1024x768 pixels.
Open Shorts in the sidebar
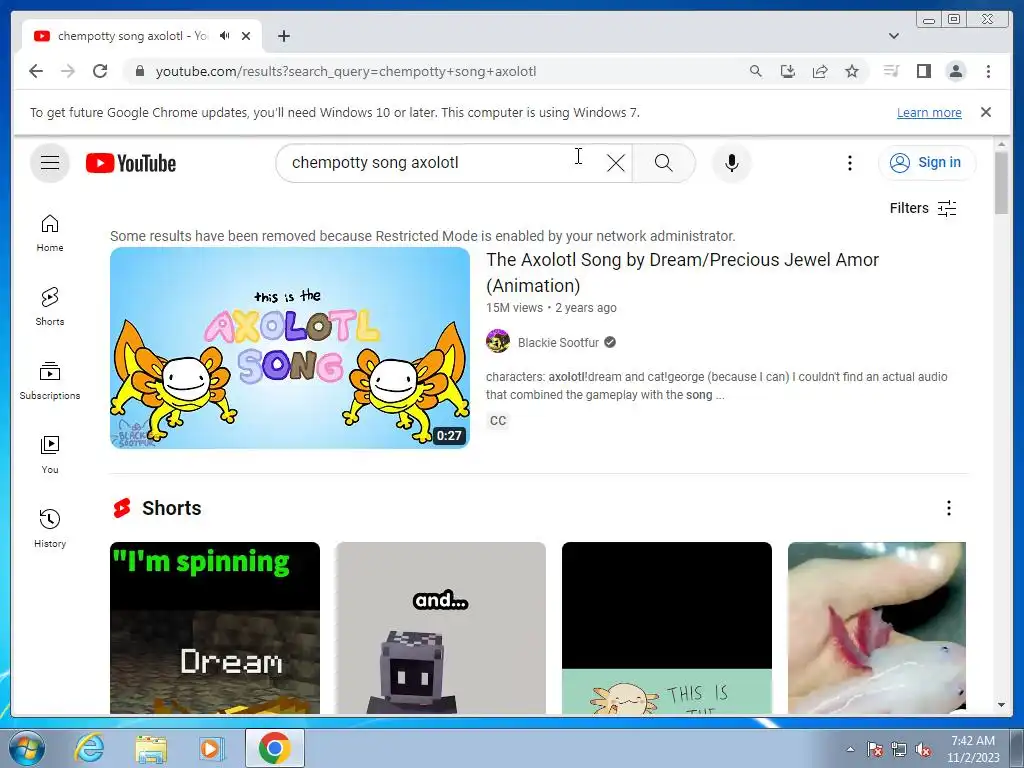50,307
